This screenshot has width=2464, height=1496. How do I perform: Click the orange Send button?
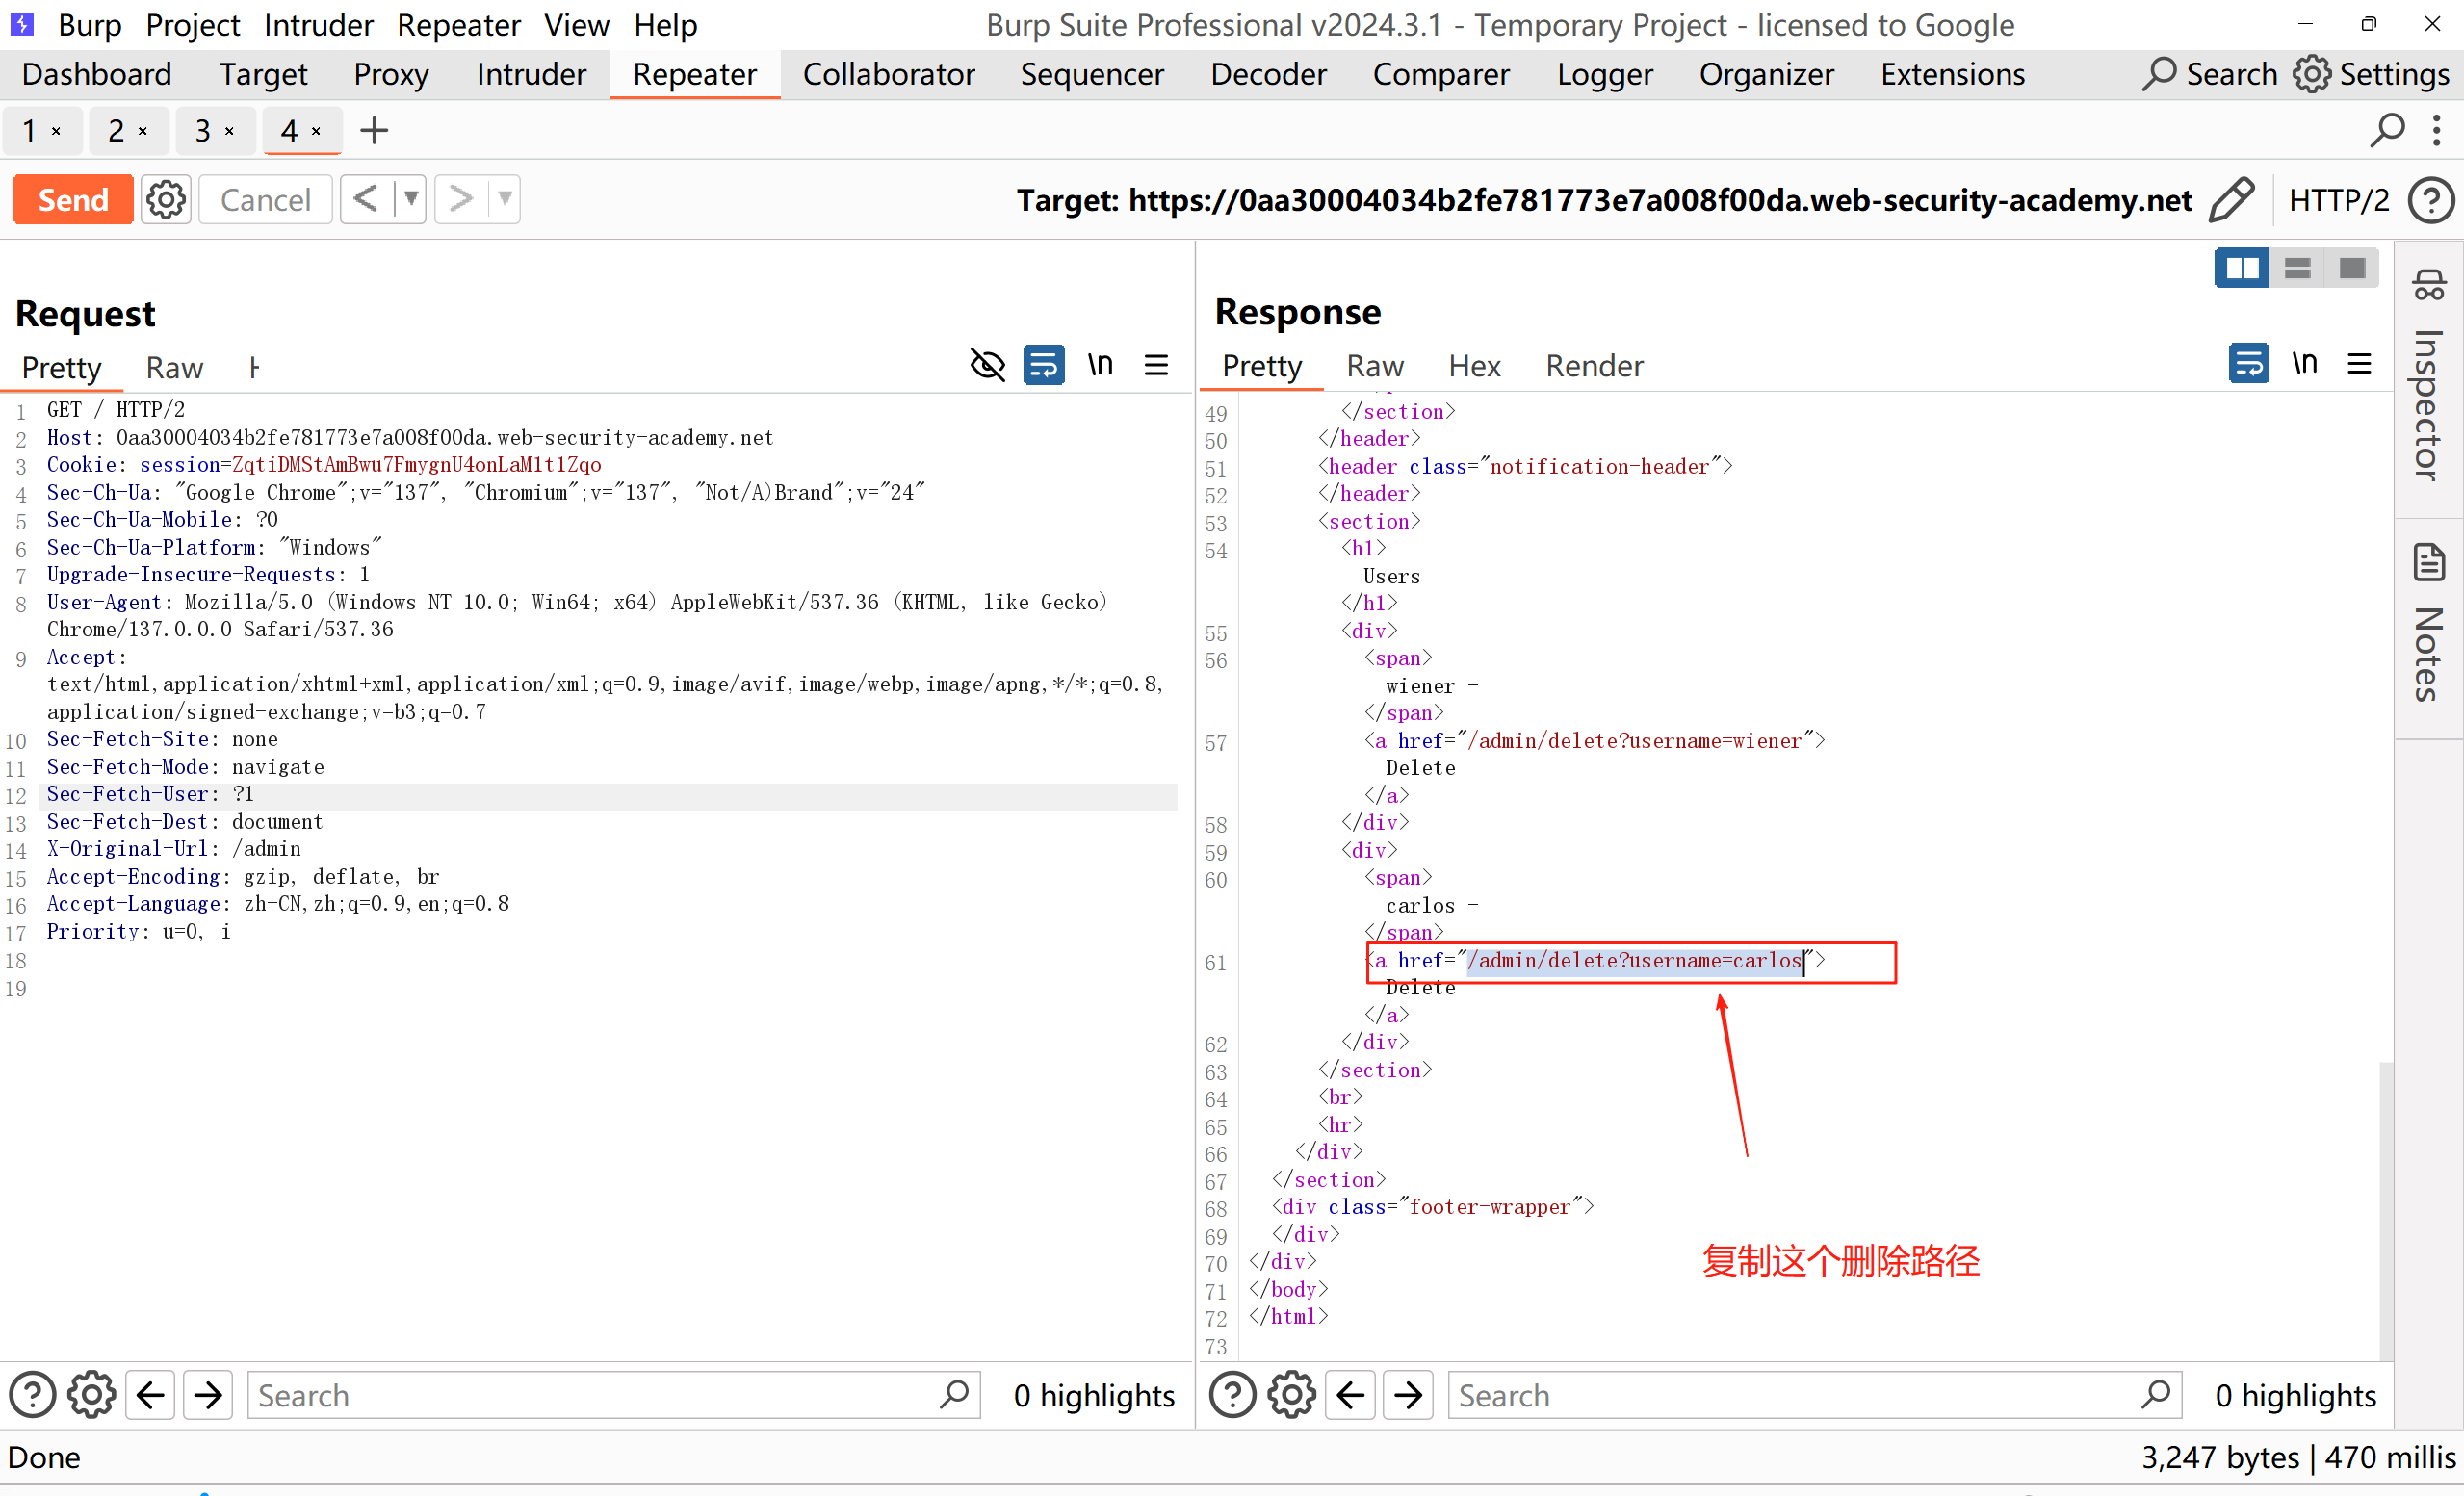pos(73,200)
